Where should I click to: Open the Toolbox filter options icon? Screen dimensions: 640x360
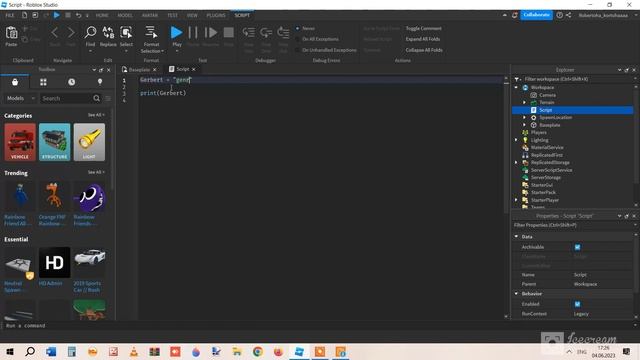[x=108, y=98]
